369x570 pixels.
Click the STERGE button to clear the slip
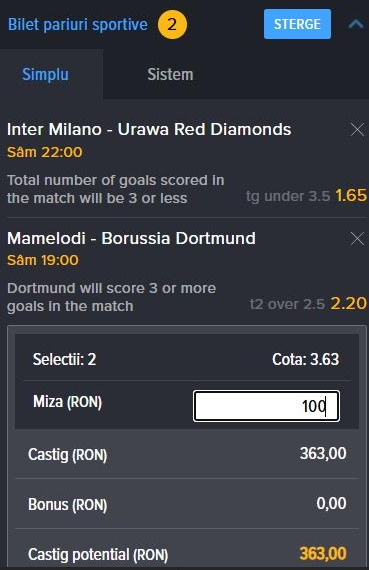(x=297, y=24)
